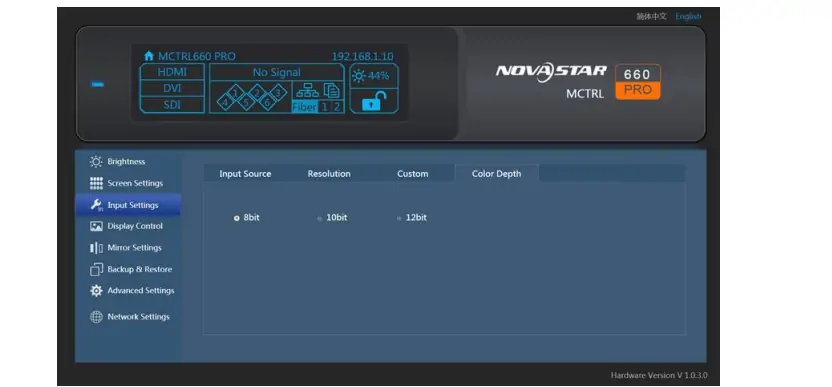The image size is (832, 387).
Task: Click the blue power indicator on device
Action: [98, 84]
